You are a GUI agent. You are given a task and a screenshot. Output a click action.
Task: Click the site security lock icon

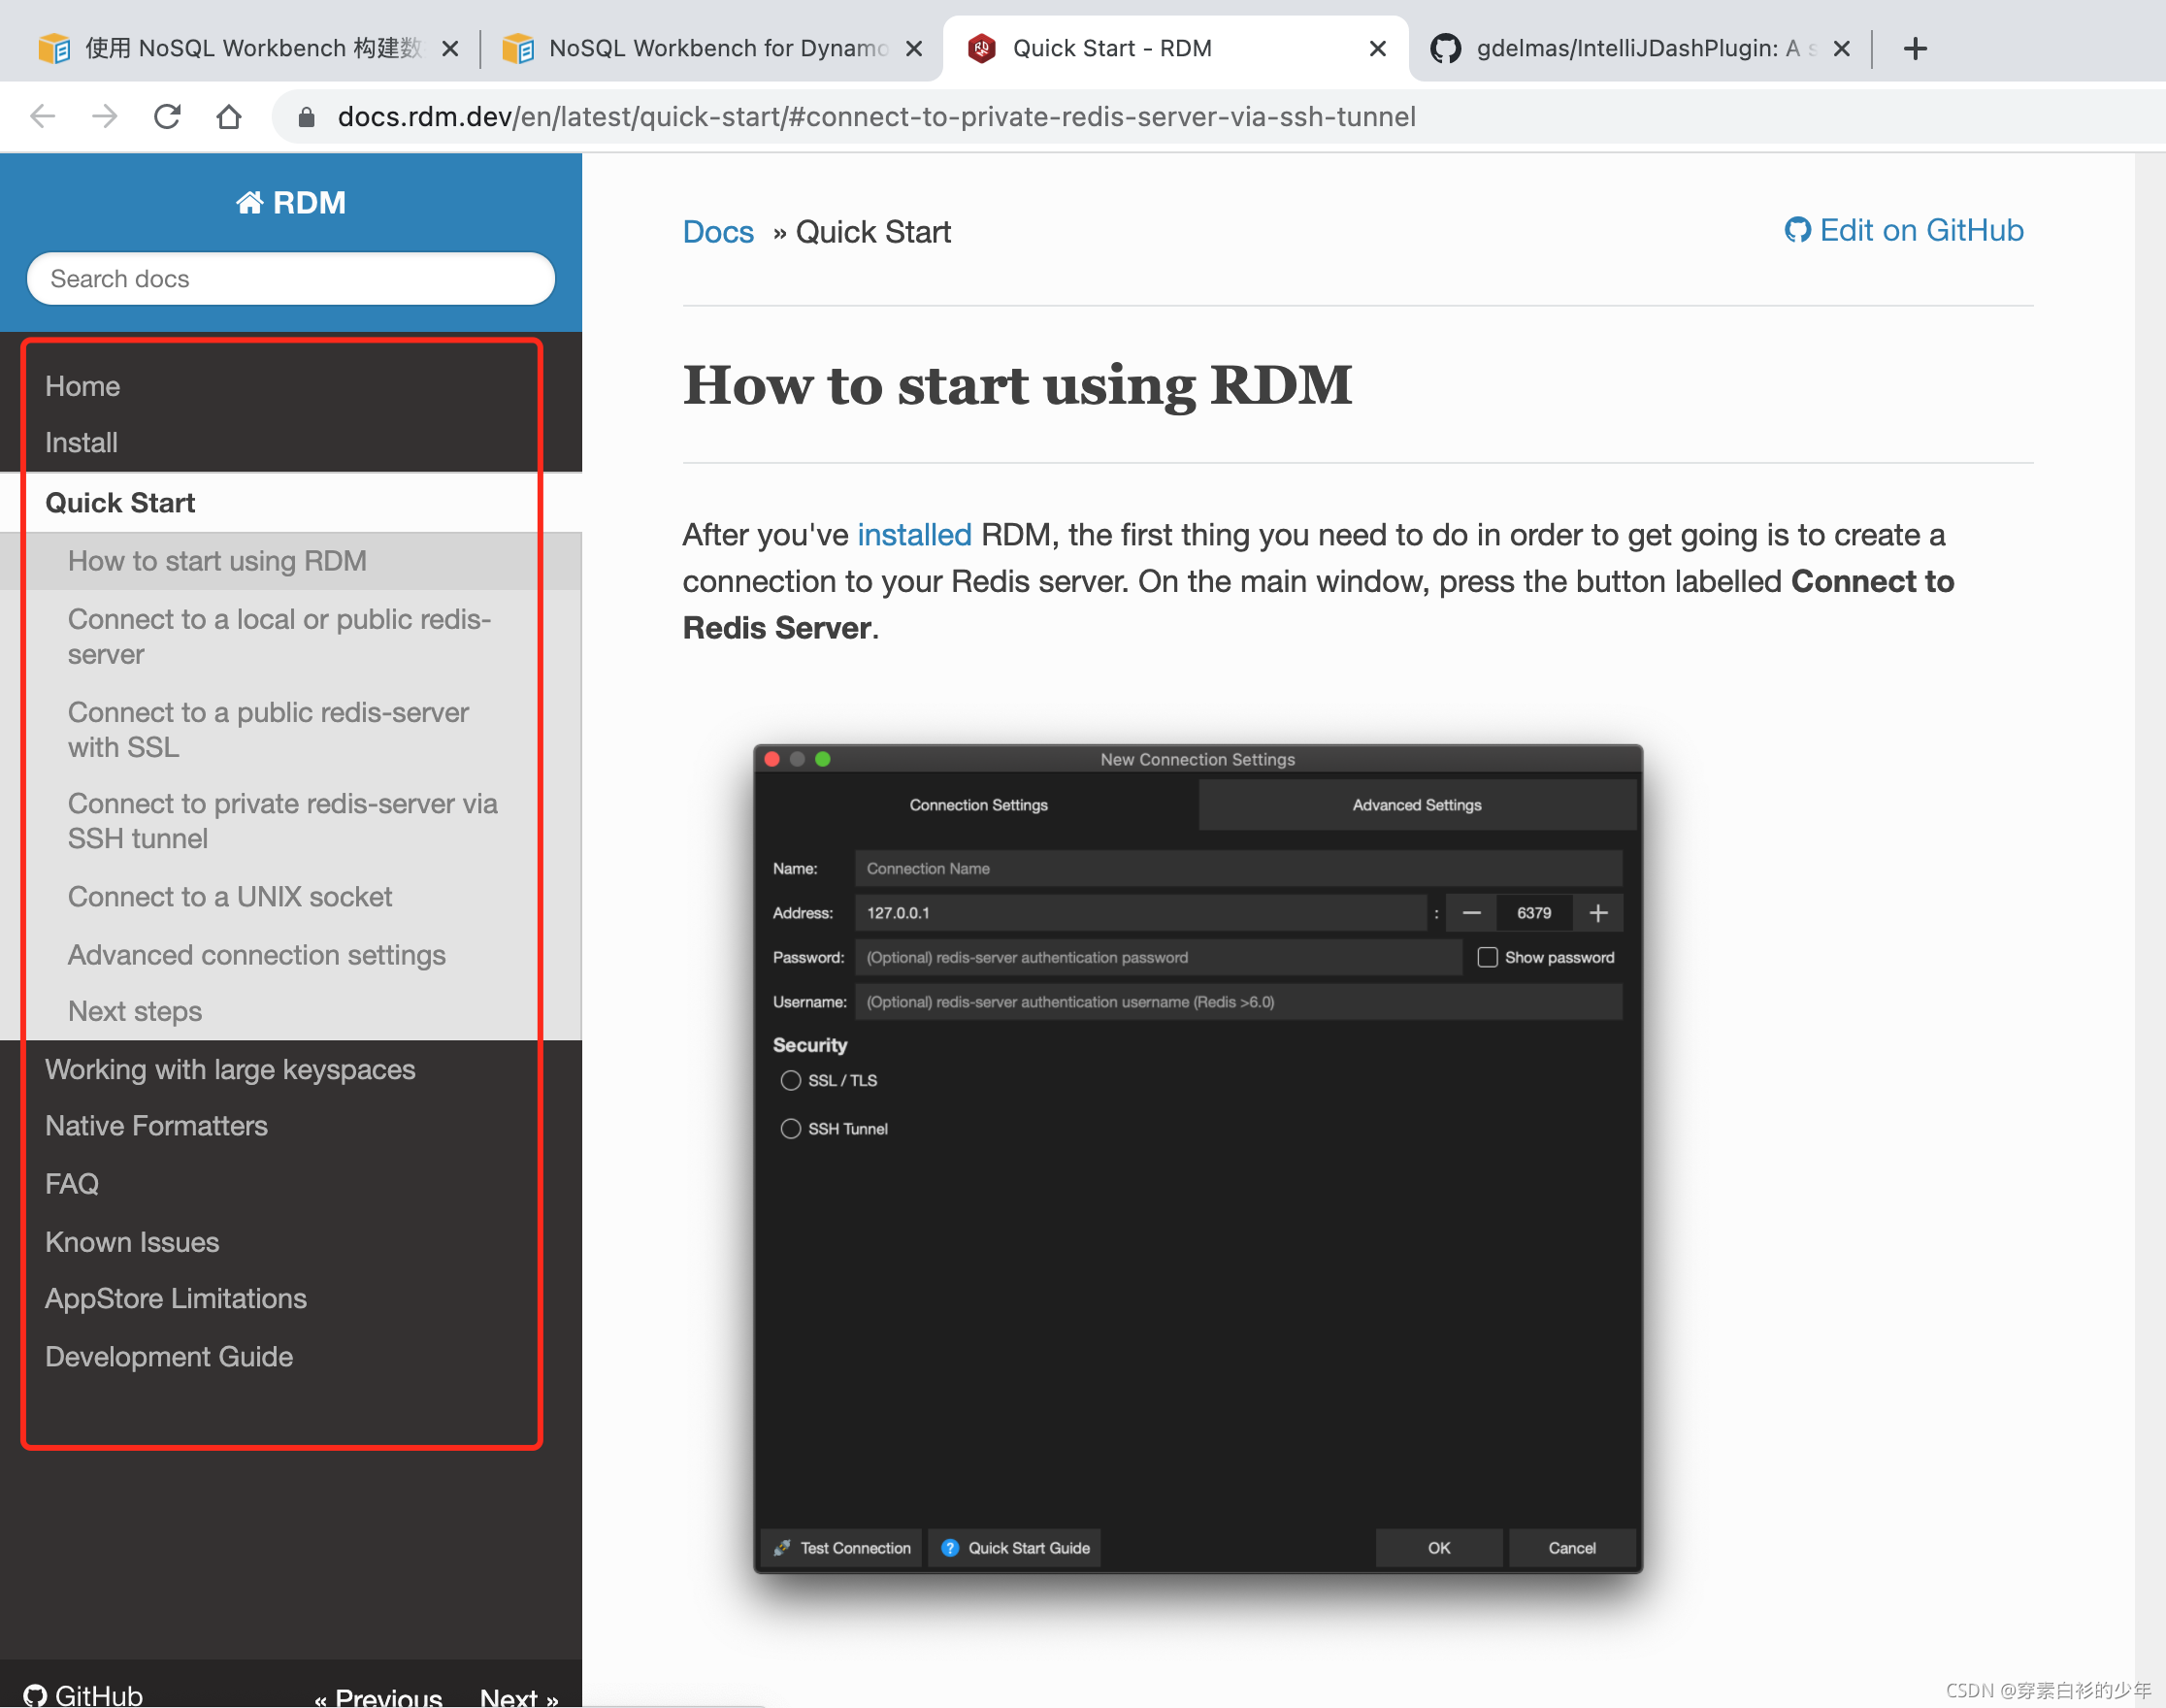point(307,116)
